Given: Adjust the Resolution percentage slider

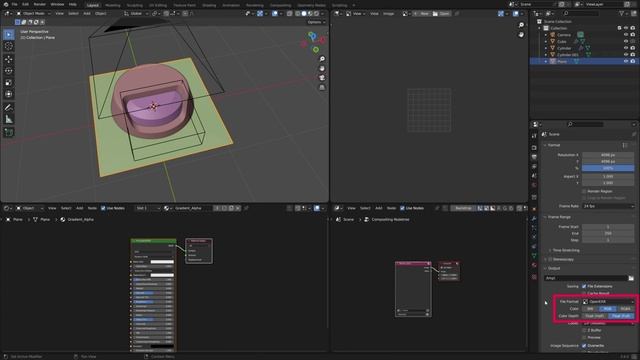Looking at the screenshot, I should (608, 168).
